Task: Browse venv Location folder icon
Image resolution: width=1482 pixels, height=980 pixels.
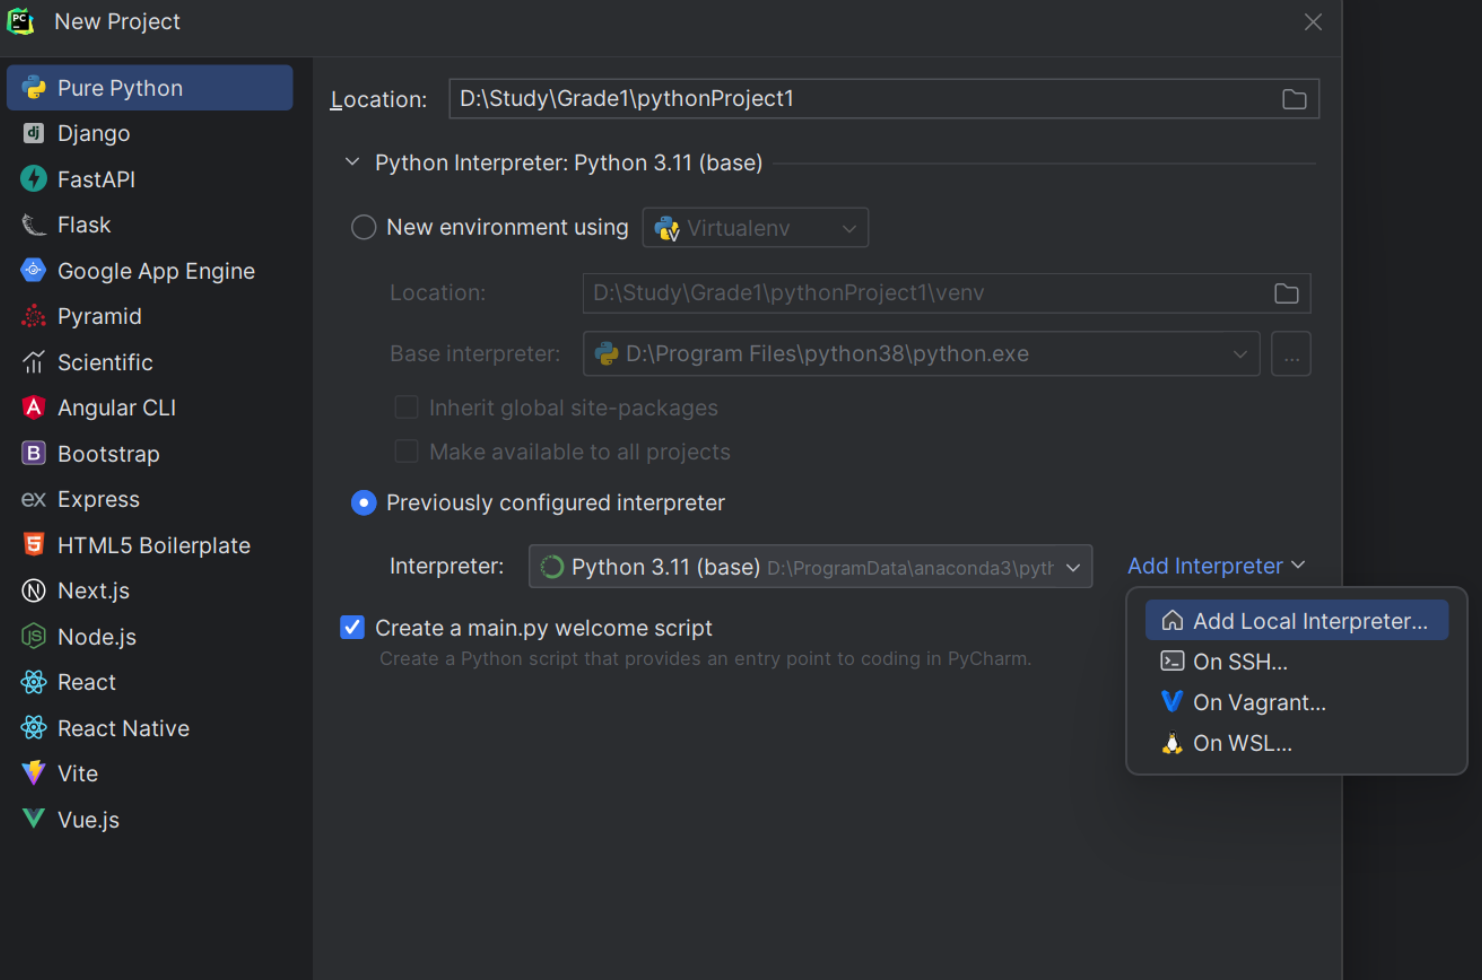Action: tap(1286, 293)
